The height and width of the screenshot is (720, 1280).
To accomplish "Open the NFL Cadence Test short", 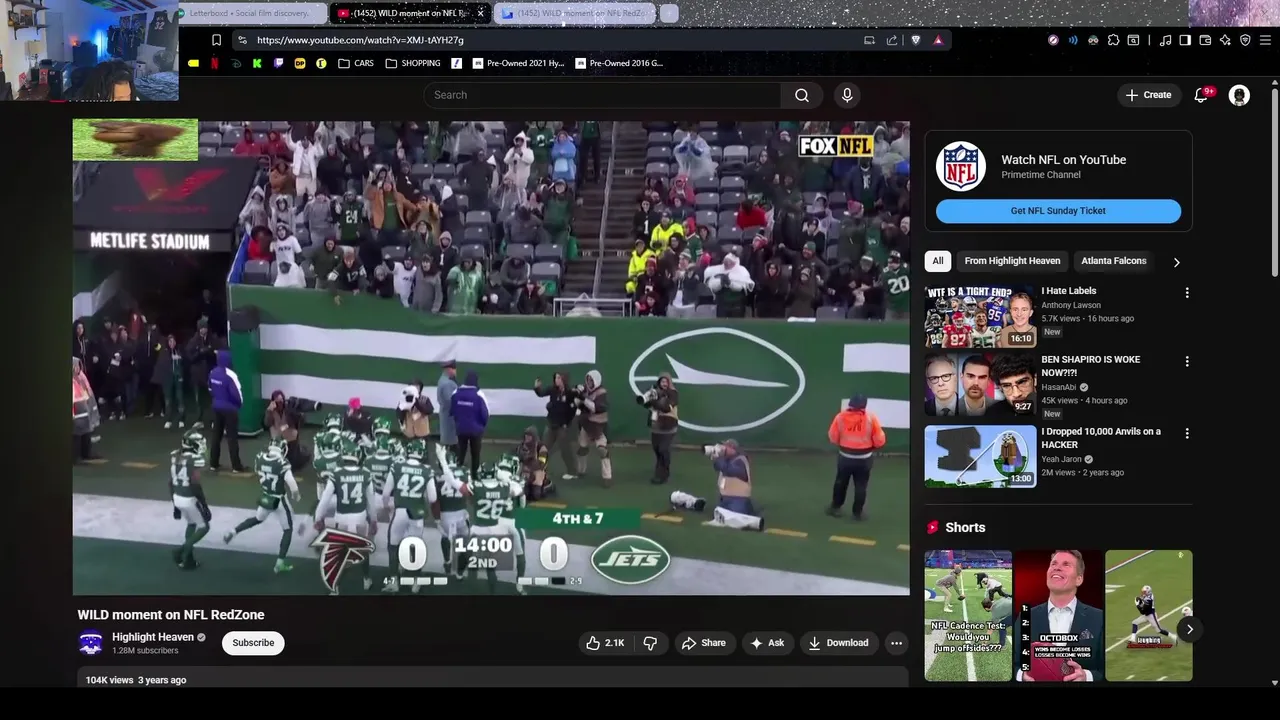I will [x=968, y=615].
